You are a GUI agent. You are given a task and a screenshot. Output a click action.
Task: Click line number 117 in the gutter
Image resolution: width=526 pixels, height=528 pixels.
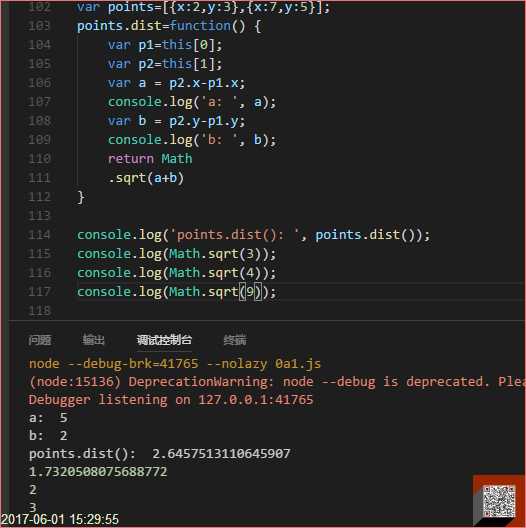point(39,292)
